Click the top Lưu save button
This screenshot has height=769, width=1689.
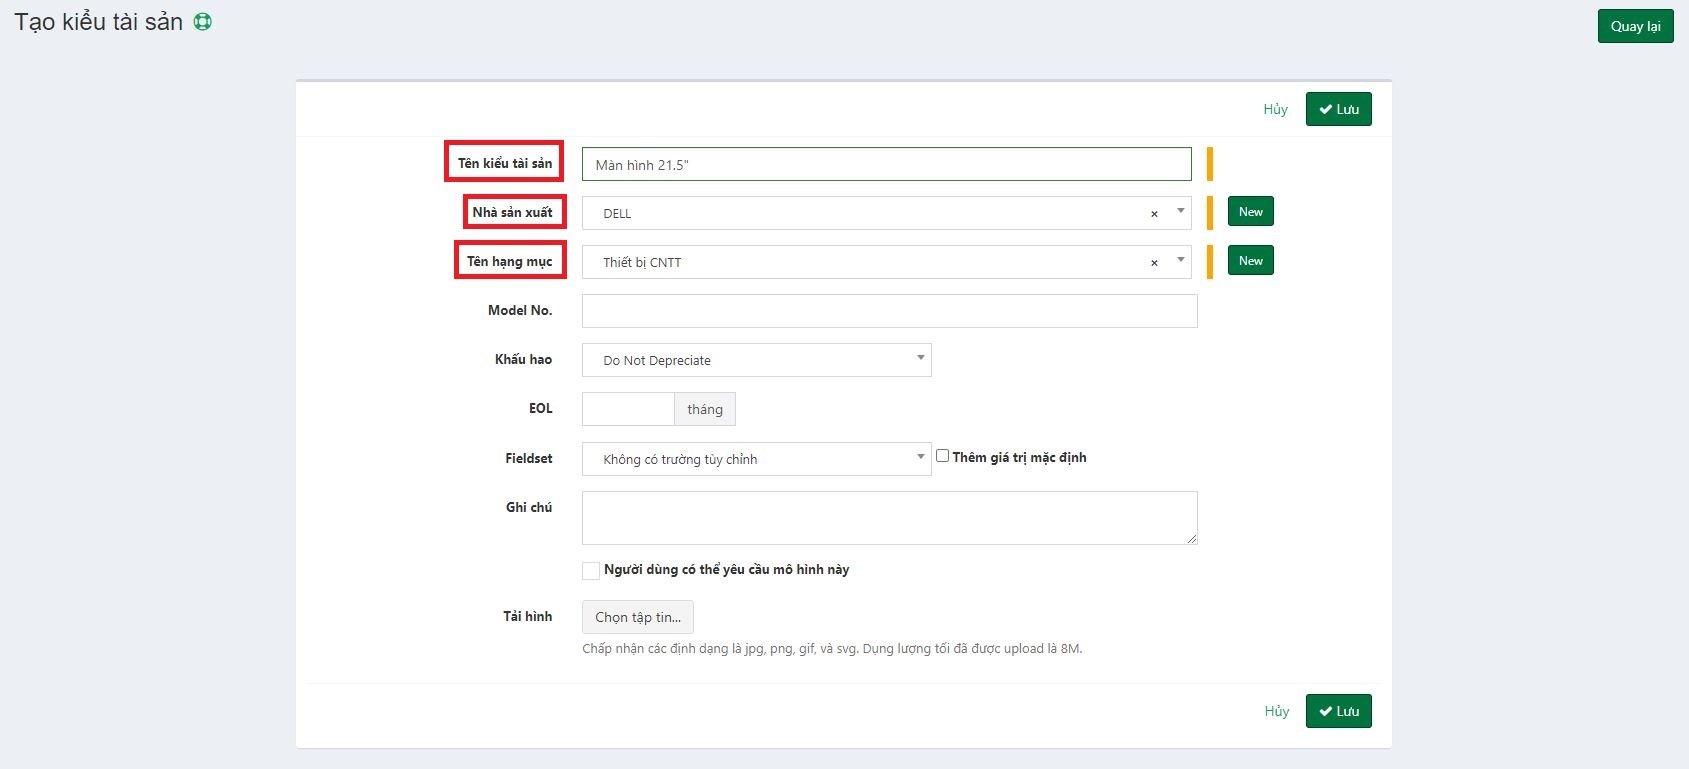point(1338,109)
